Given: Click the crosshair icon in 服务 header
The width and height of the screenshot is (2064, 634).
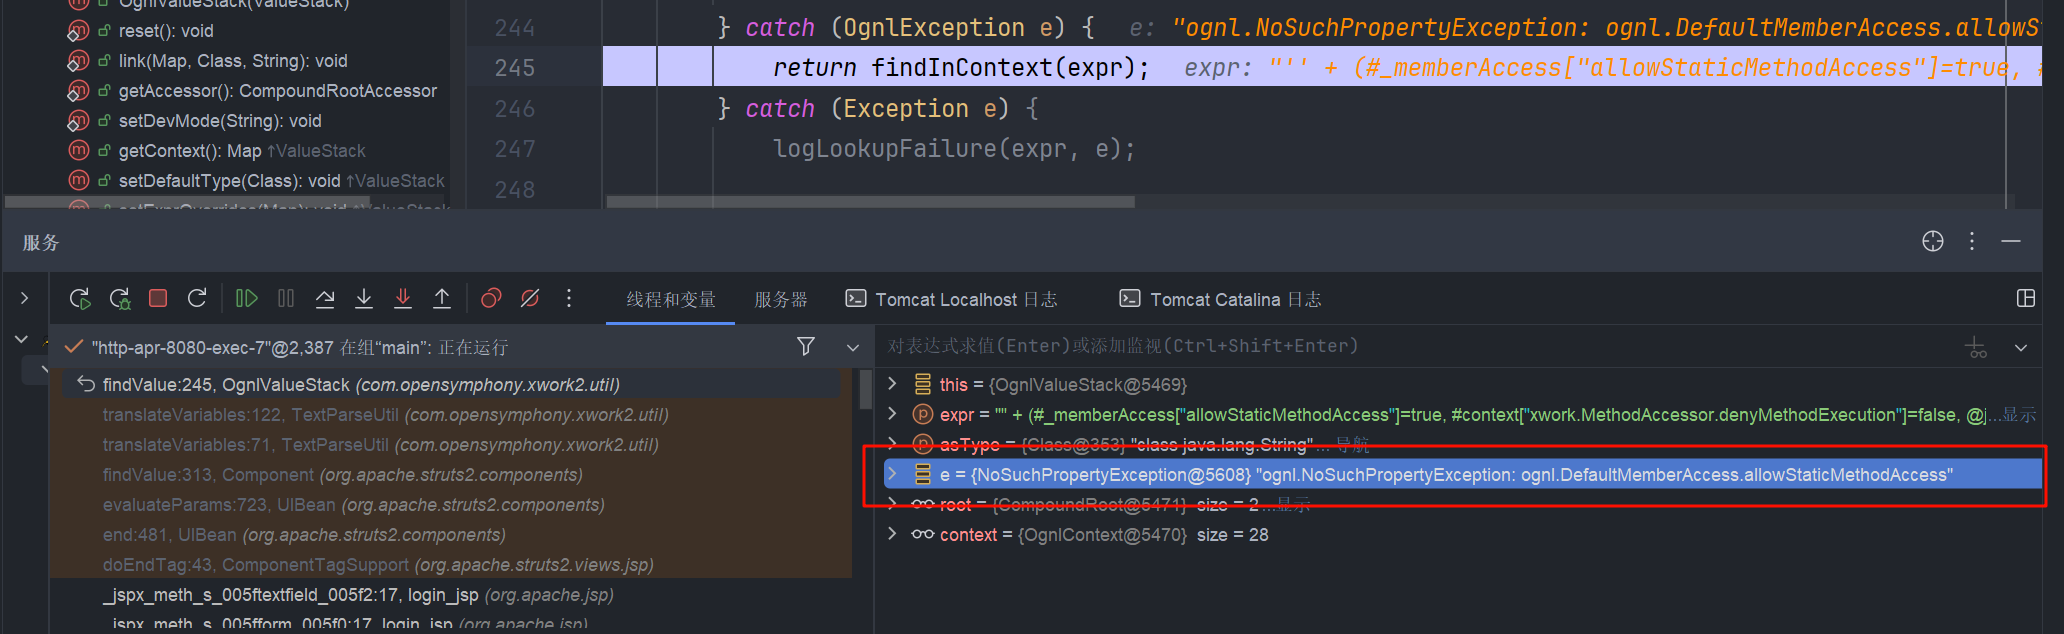Looking at the screenshot, I should (1933, 241).
